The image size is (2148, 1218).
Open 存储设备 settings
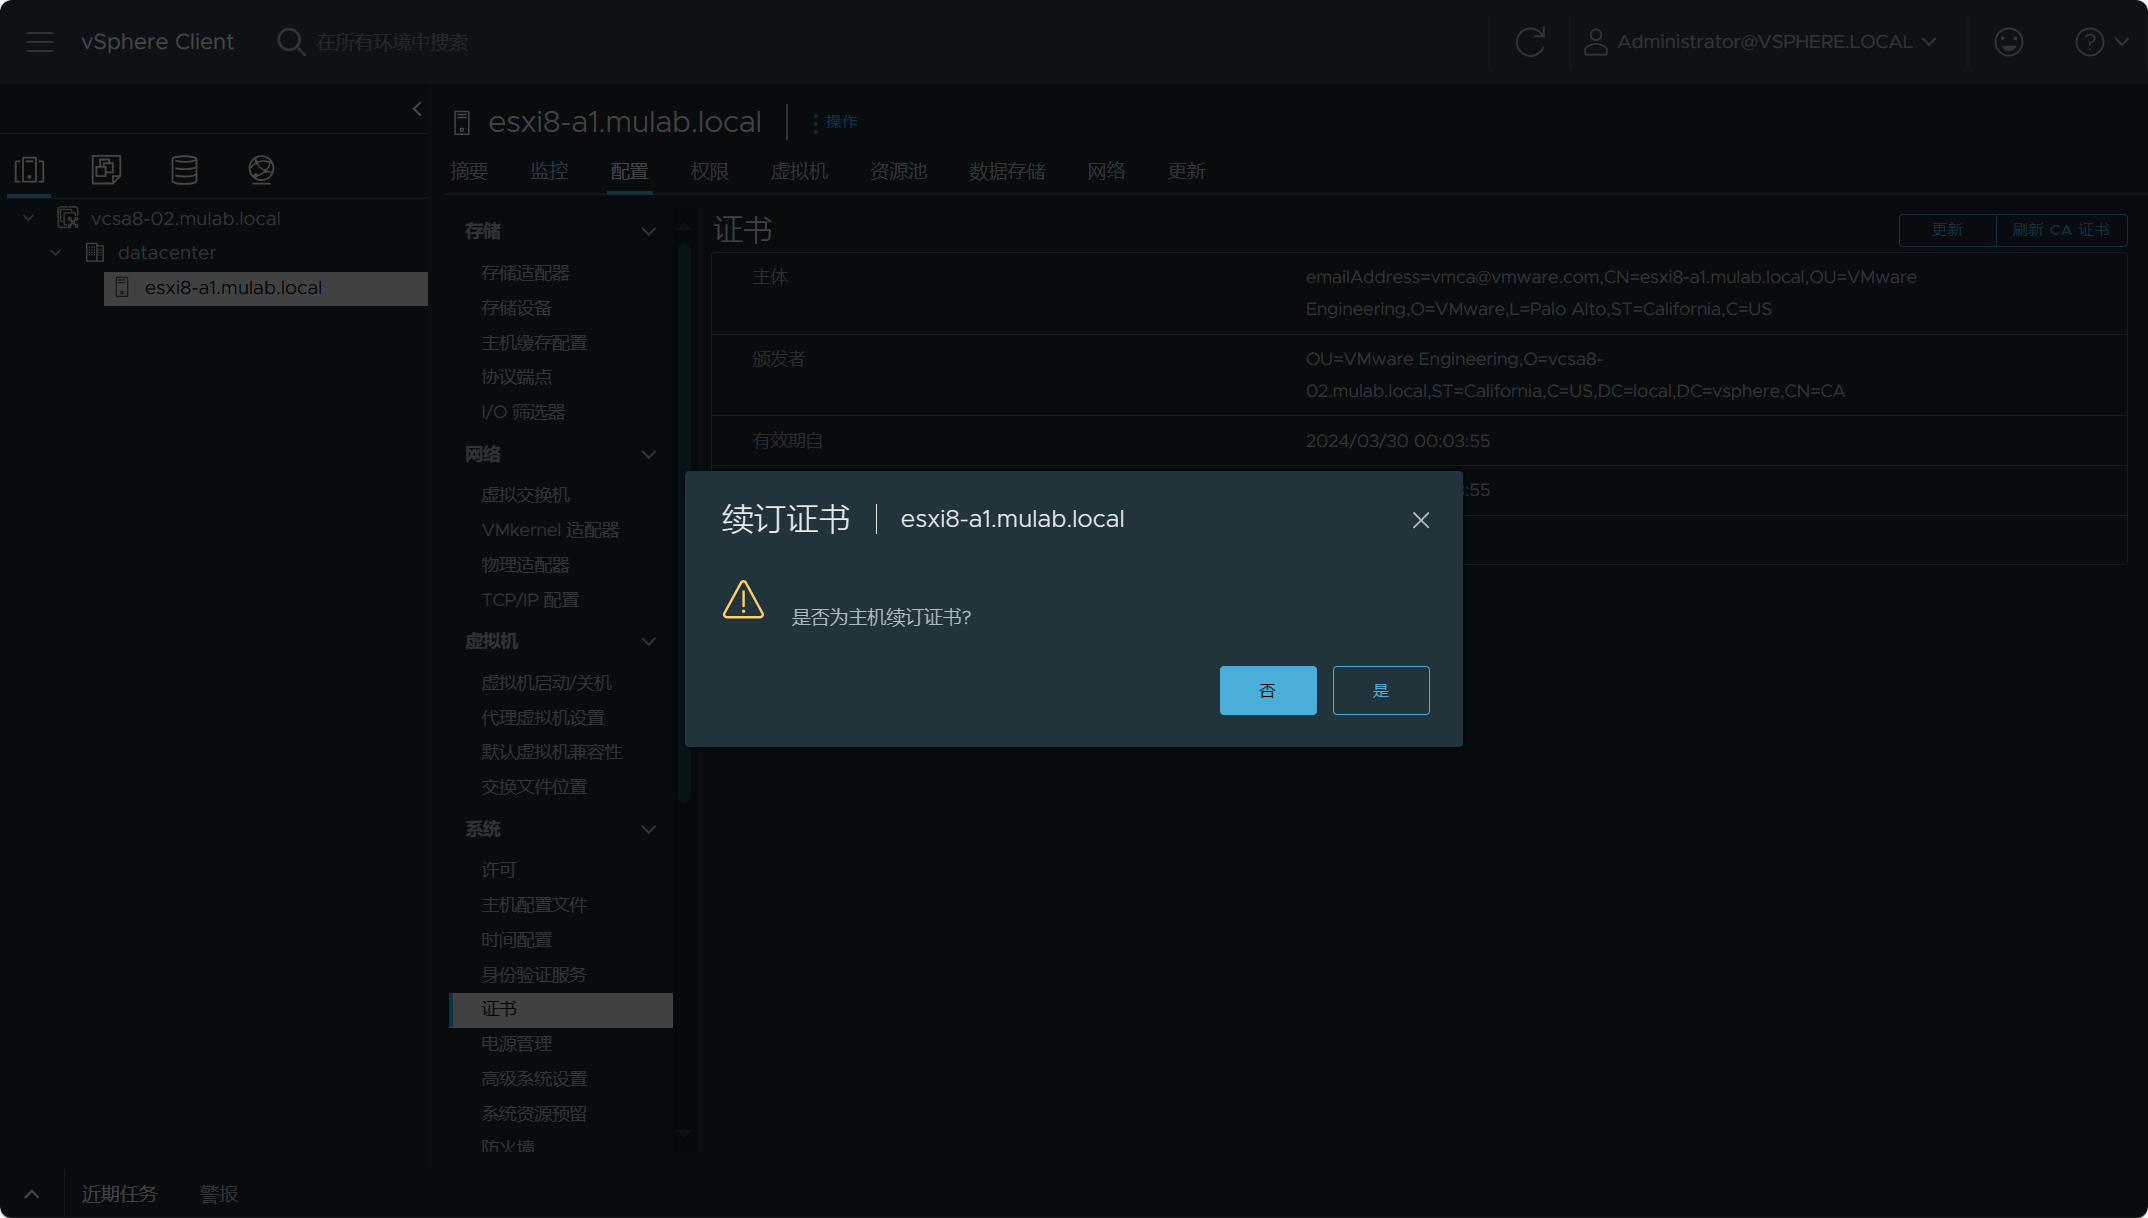point(516,308)
